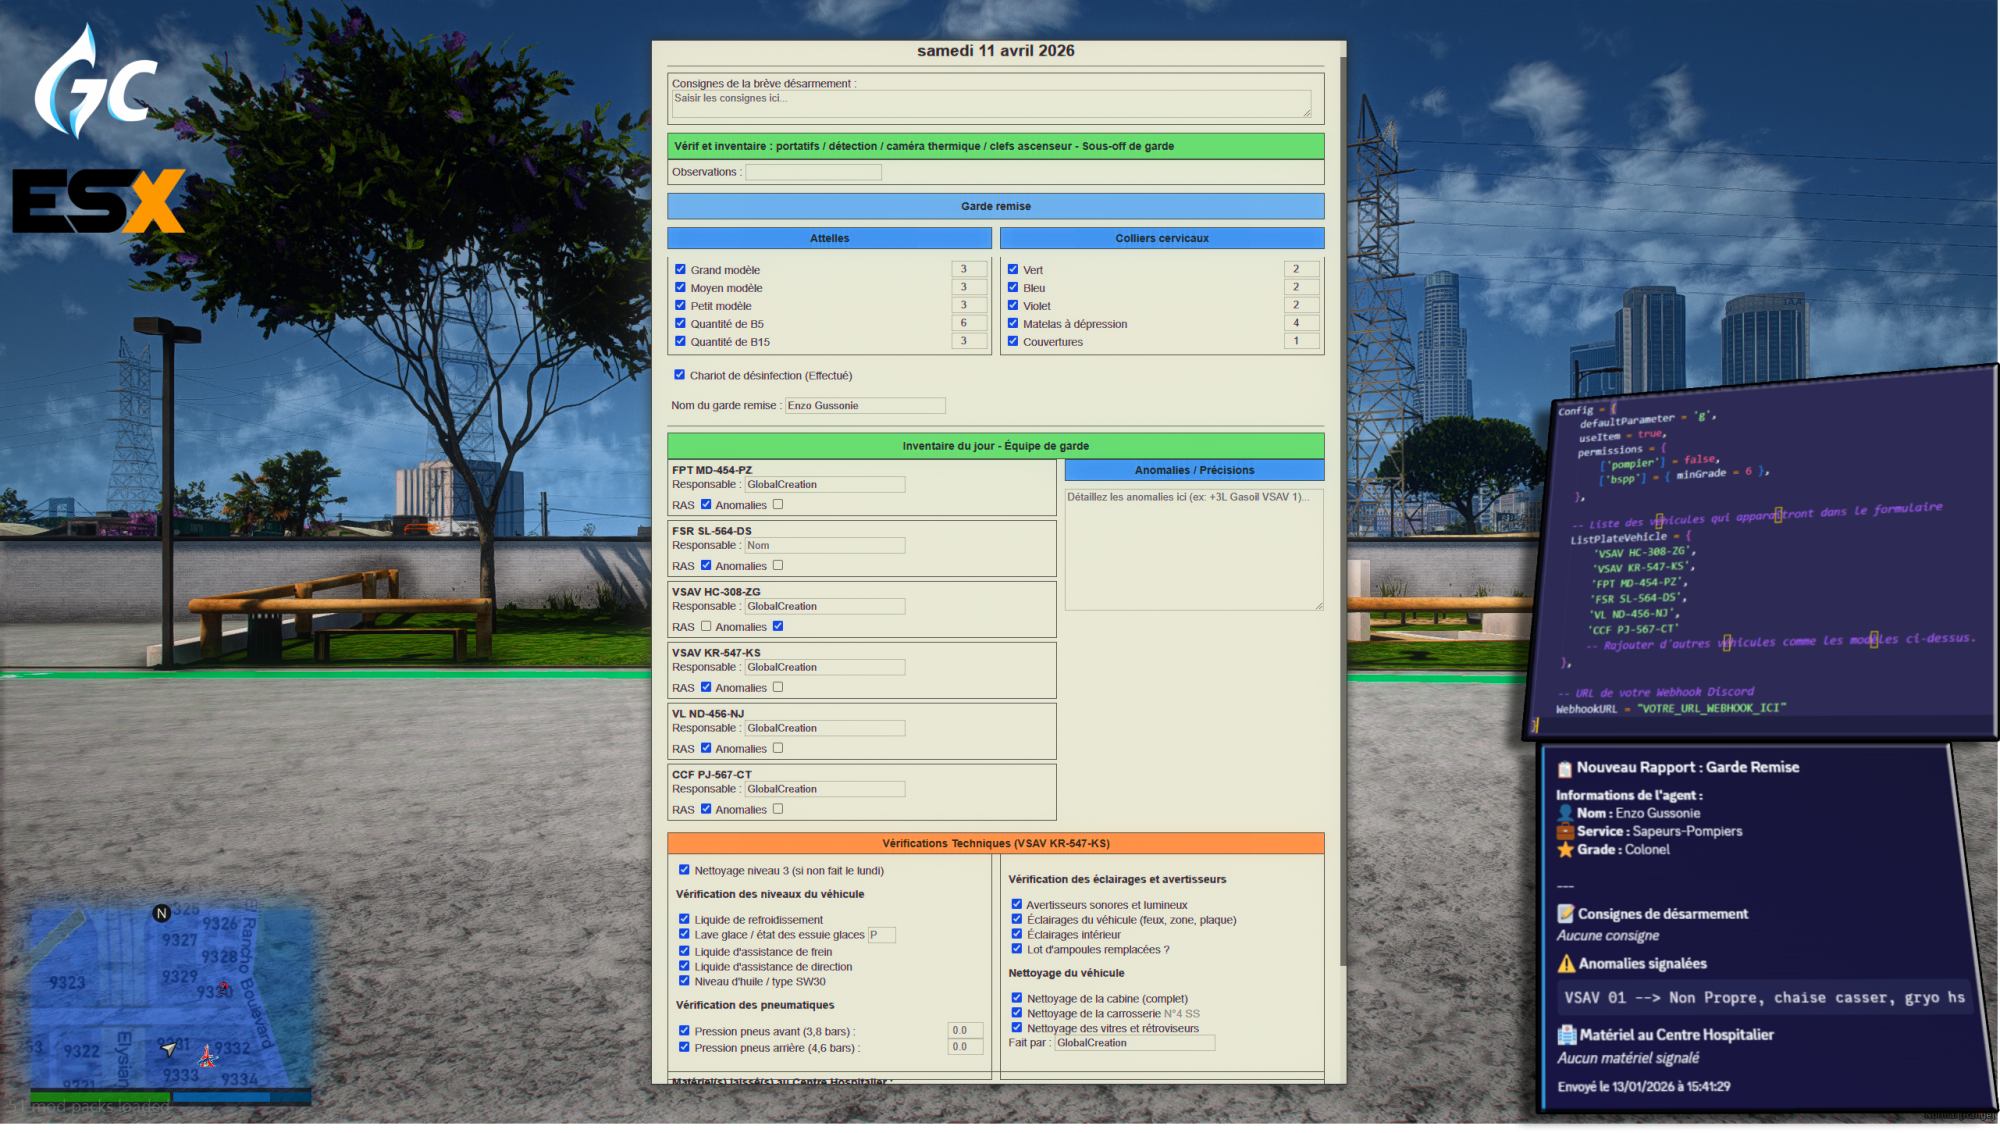Image resolution: width=2000 pixels, height=1133 pixels.
Task: Toggle Nettoyage de la cabine (complet) checkbox
Action: tap(1017, 998)
